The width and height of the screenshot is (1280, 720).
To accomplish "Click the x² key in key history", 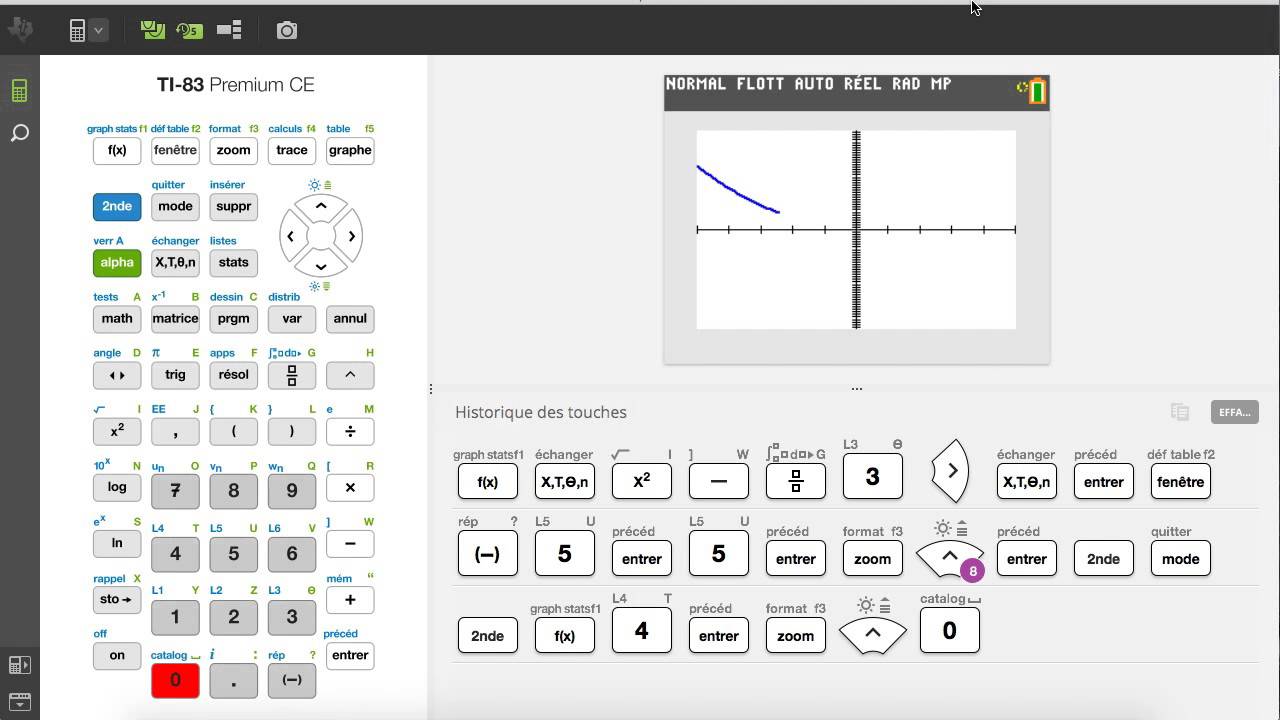I will (642, 482).
